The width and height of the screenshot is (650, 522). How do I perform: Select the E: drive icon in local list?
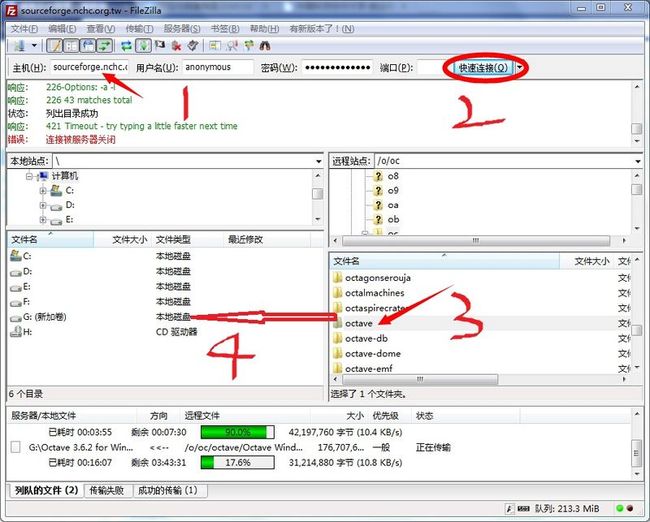click(16, 287)
